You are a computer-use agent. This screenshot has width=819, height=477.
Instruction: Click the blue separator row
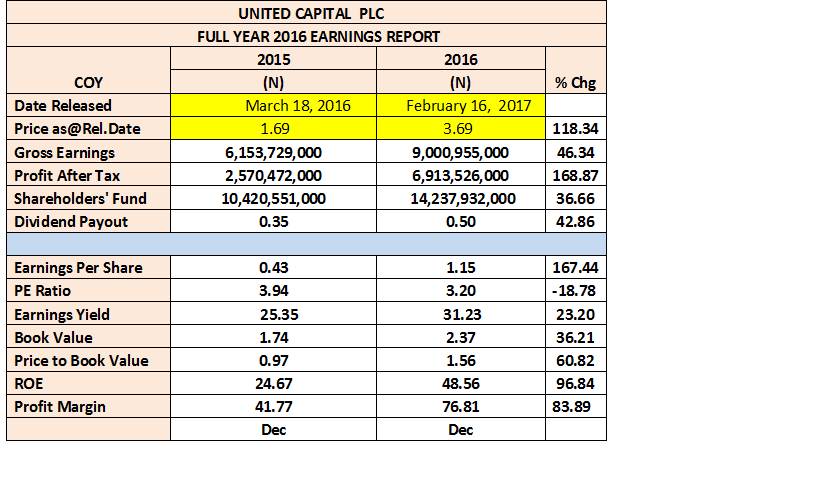[x=307, y=244]
